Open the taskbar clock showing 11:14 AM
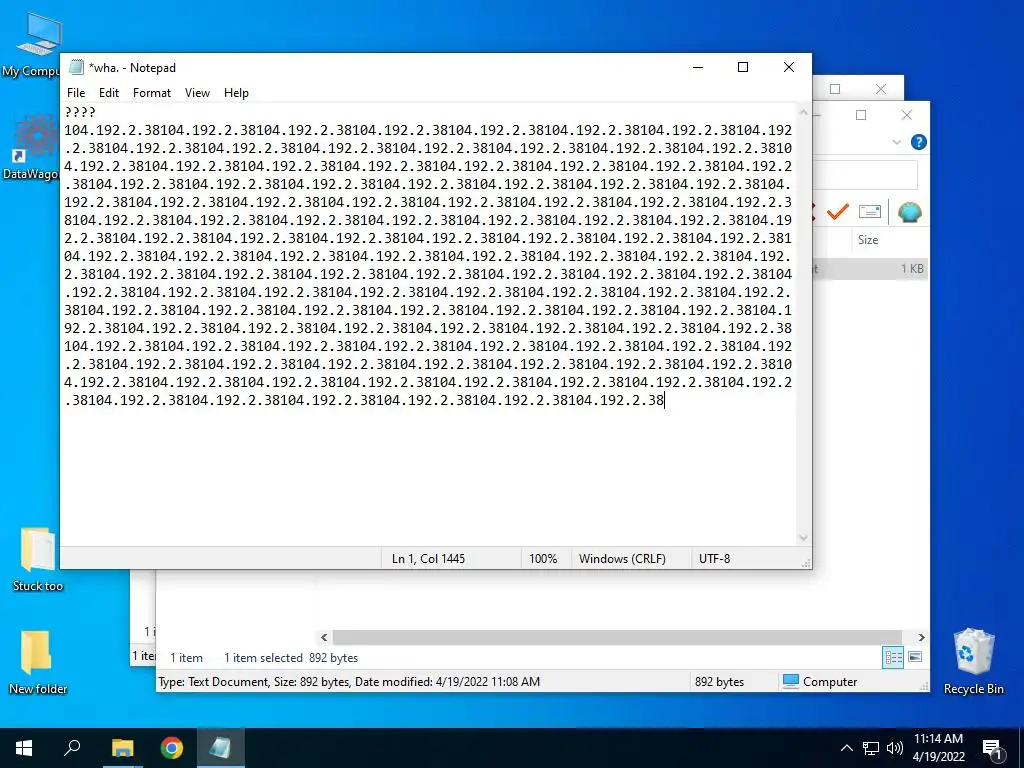The width and height of the screenshot is (1024, 768). click(x=938, y=748)
